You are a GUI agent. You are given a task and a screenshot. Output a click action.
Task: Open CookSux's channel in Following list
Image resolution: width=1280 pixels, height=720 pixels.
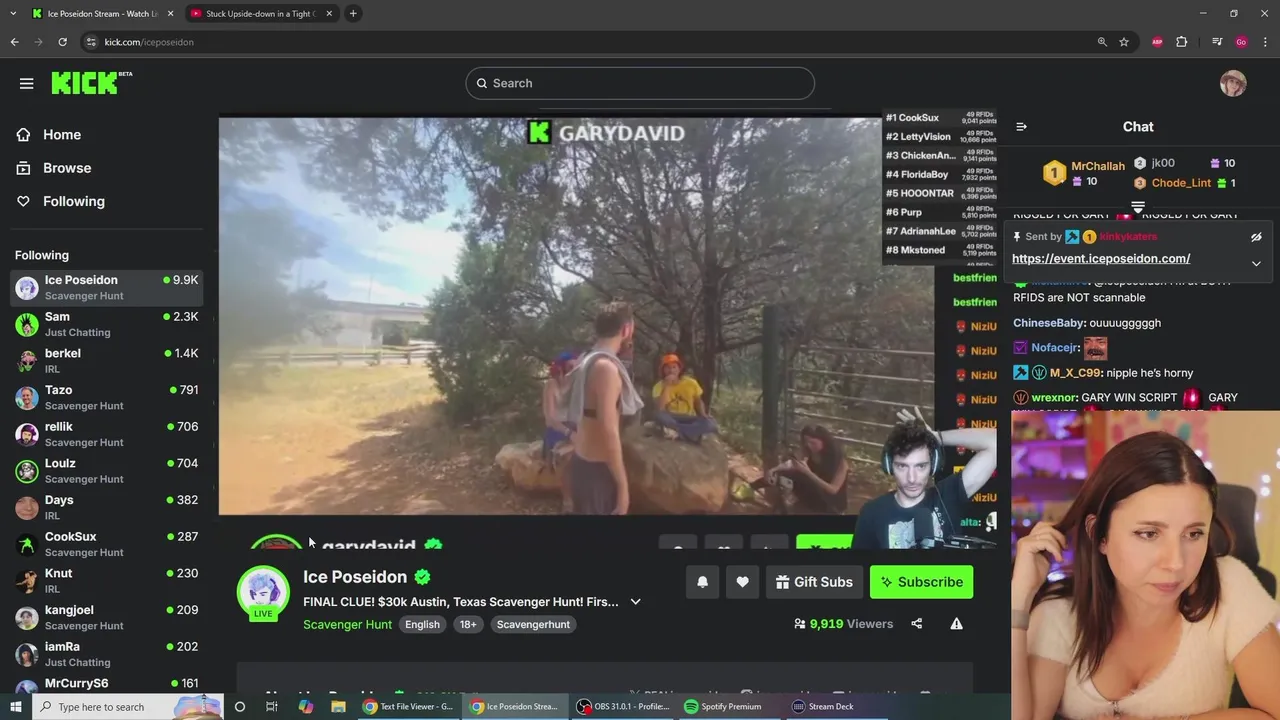[108, 544]
